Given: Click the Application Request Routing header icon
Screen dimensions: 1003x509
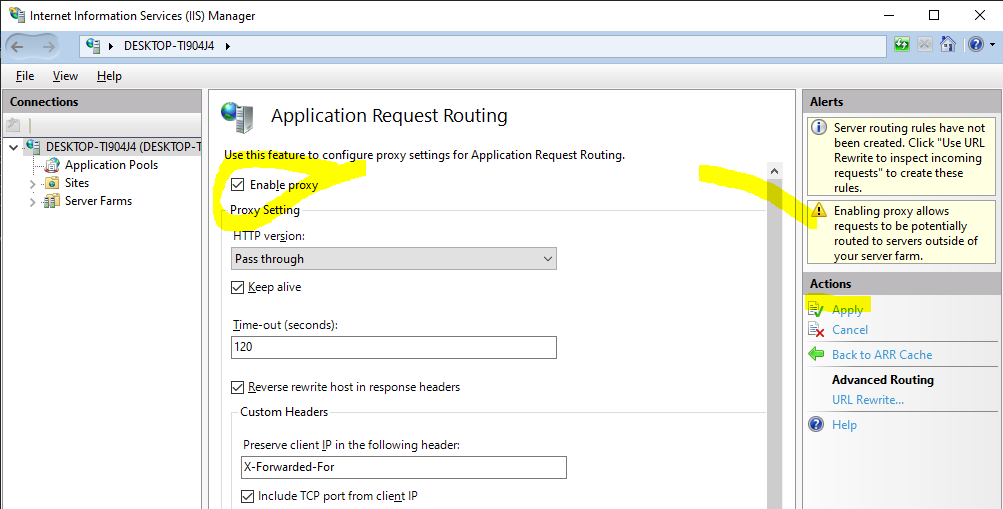Looking at the screenshot, I should tap(237, 117).
